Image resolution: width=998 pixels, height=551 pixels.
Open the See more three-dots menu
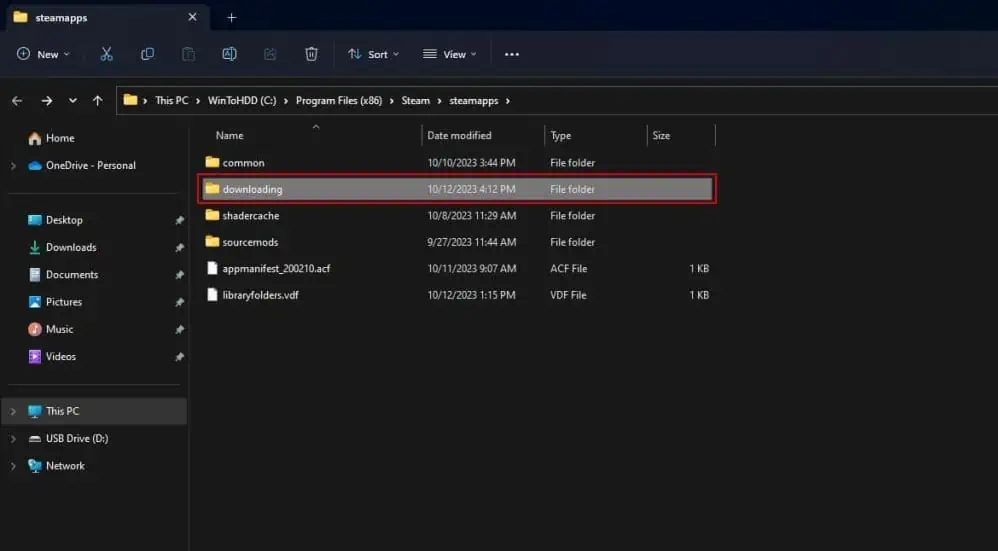(512, 54)
